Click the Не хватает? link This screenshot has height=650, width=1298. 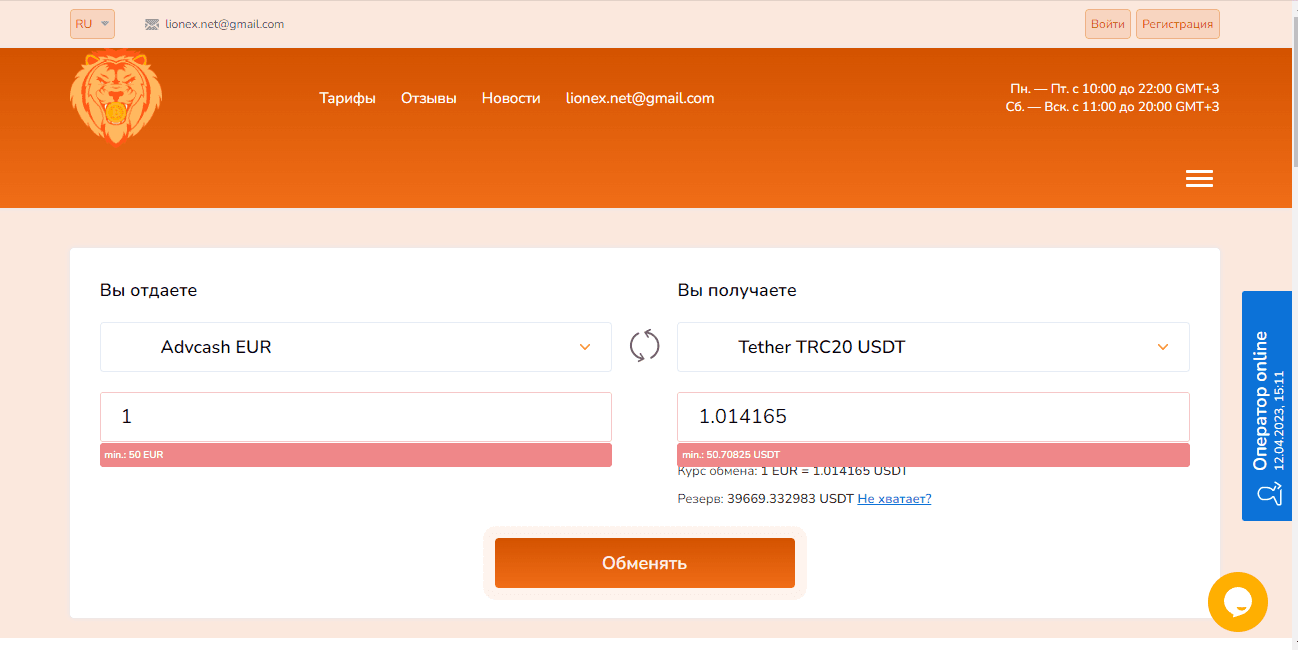(894, 498)
